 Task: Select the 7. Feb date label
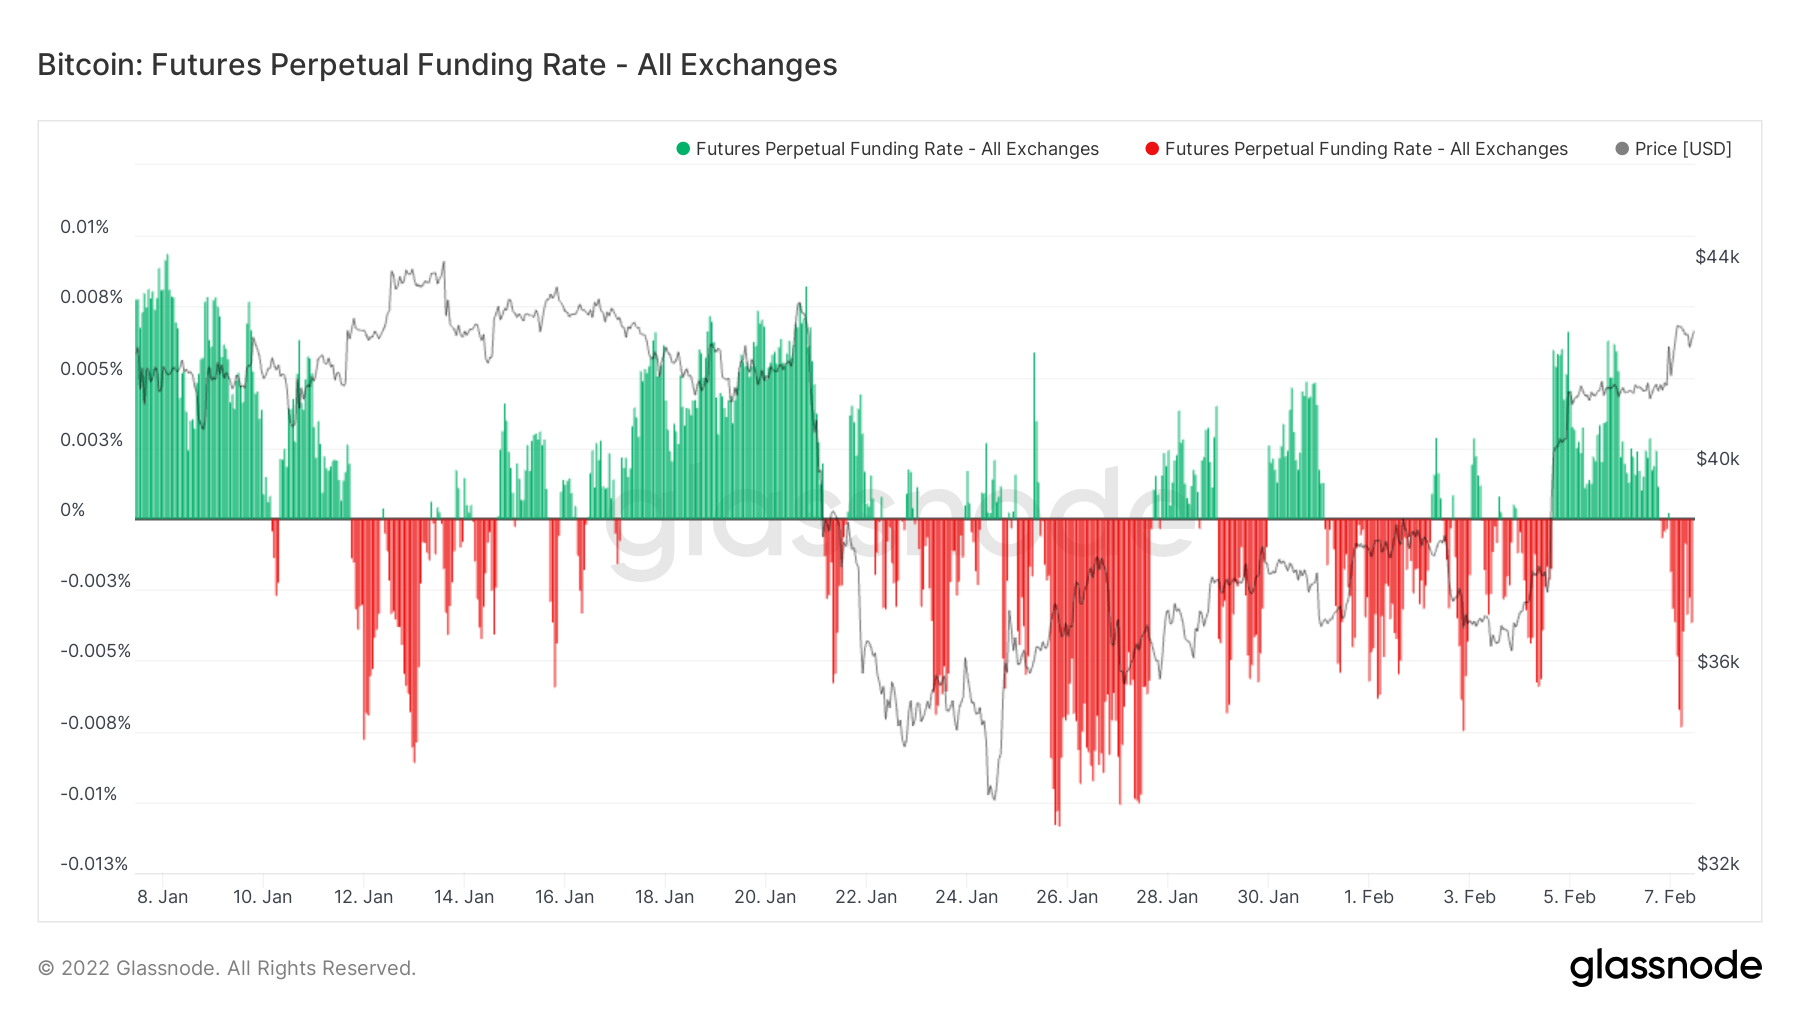[1670, 897]
